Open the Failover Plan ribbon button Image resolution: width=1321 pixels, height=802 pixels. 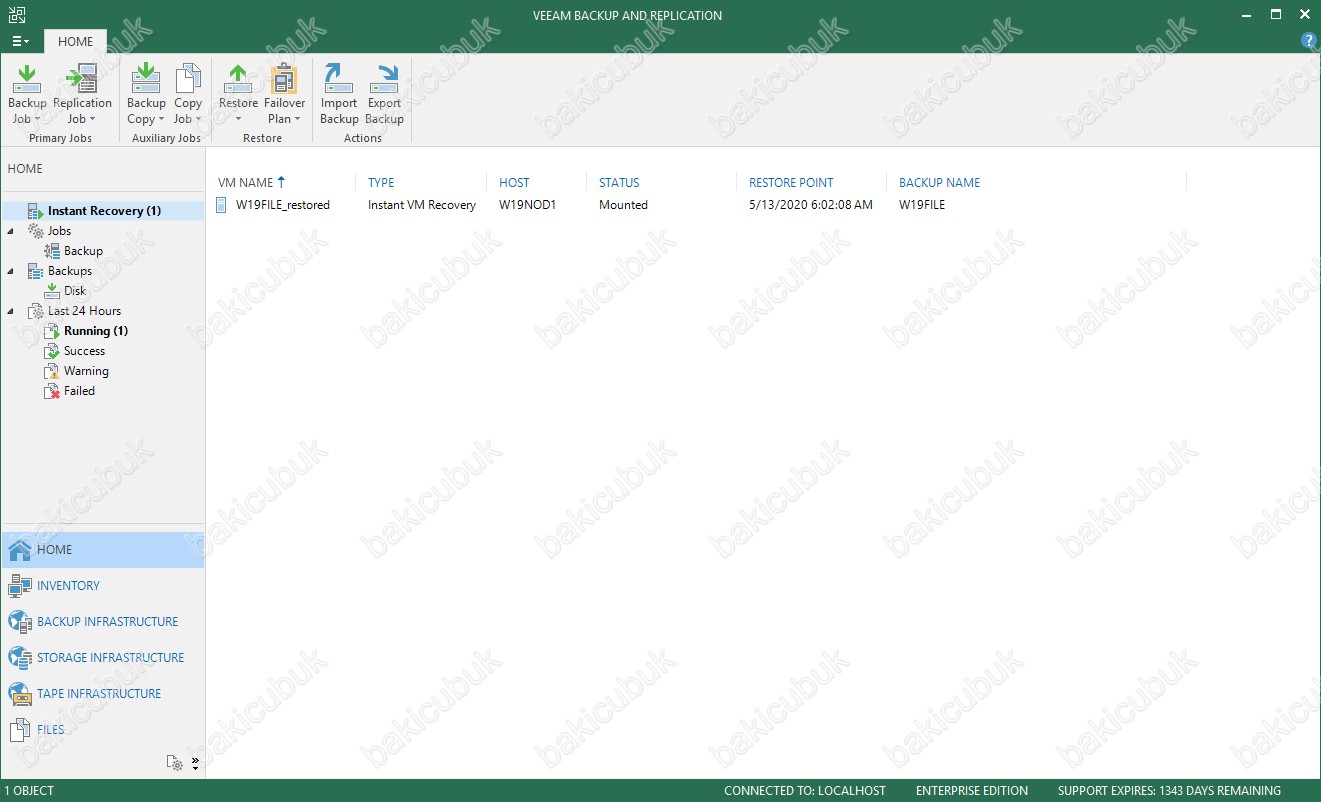click(x=285, y=94)
